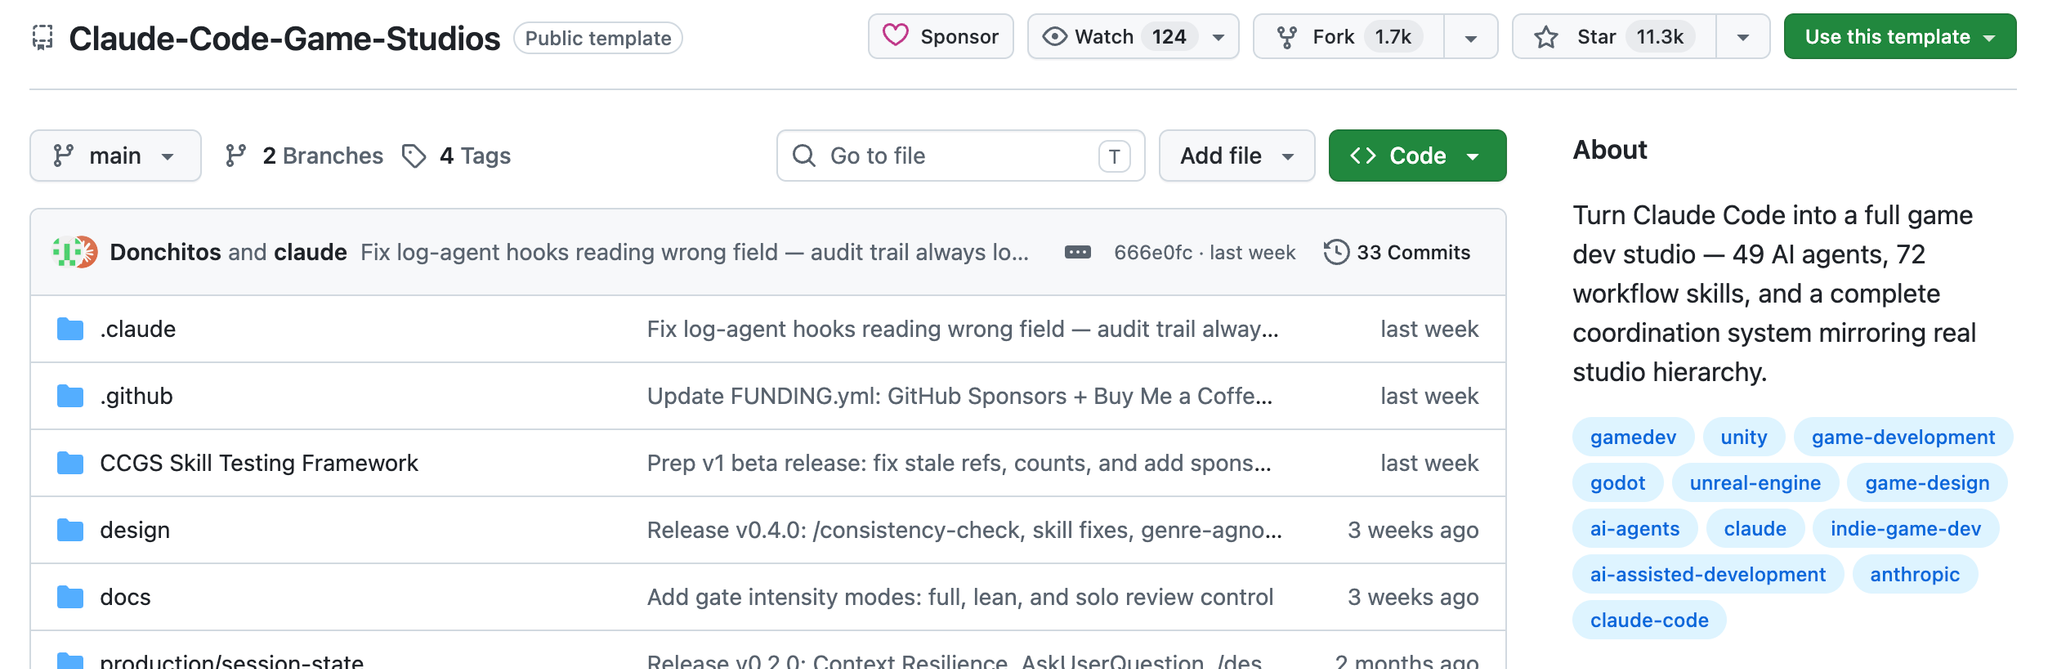Select the indie-game-dev topic tag
Viewport: 2048px width, 669px height.
pyautogui.click(x=1906, y=529)
